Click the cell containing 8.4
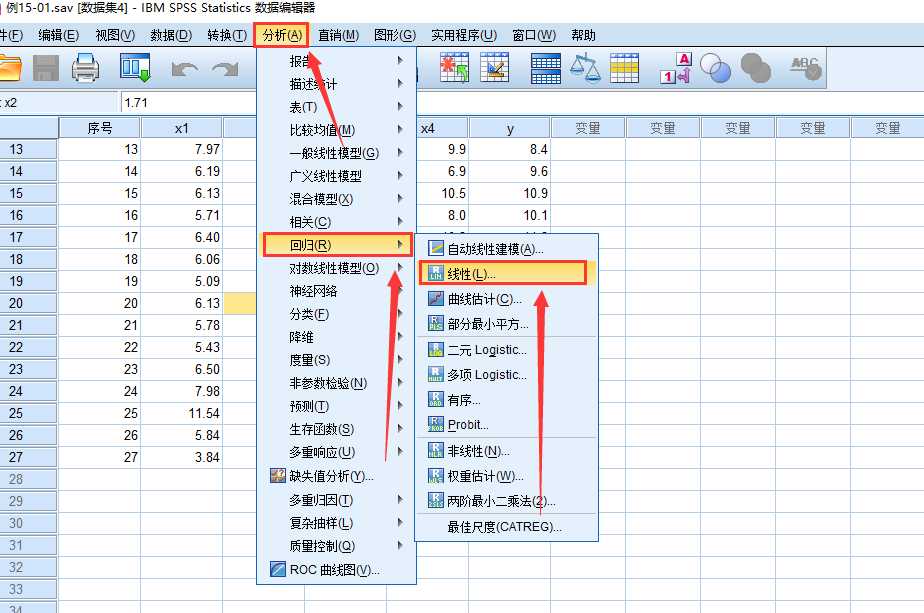Viewport: 924px width, 613px height. (510, 149)
